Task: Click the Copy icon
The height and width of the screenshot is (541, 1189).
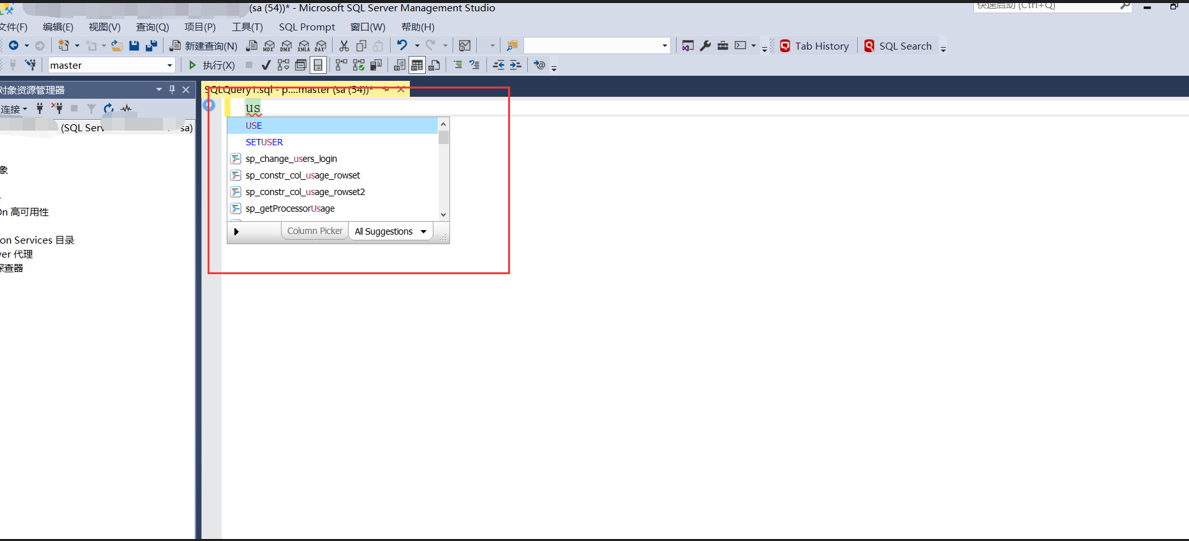Action: pyautogui.click(x=361, y=46)
